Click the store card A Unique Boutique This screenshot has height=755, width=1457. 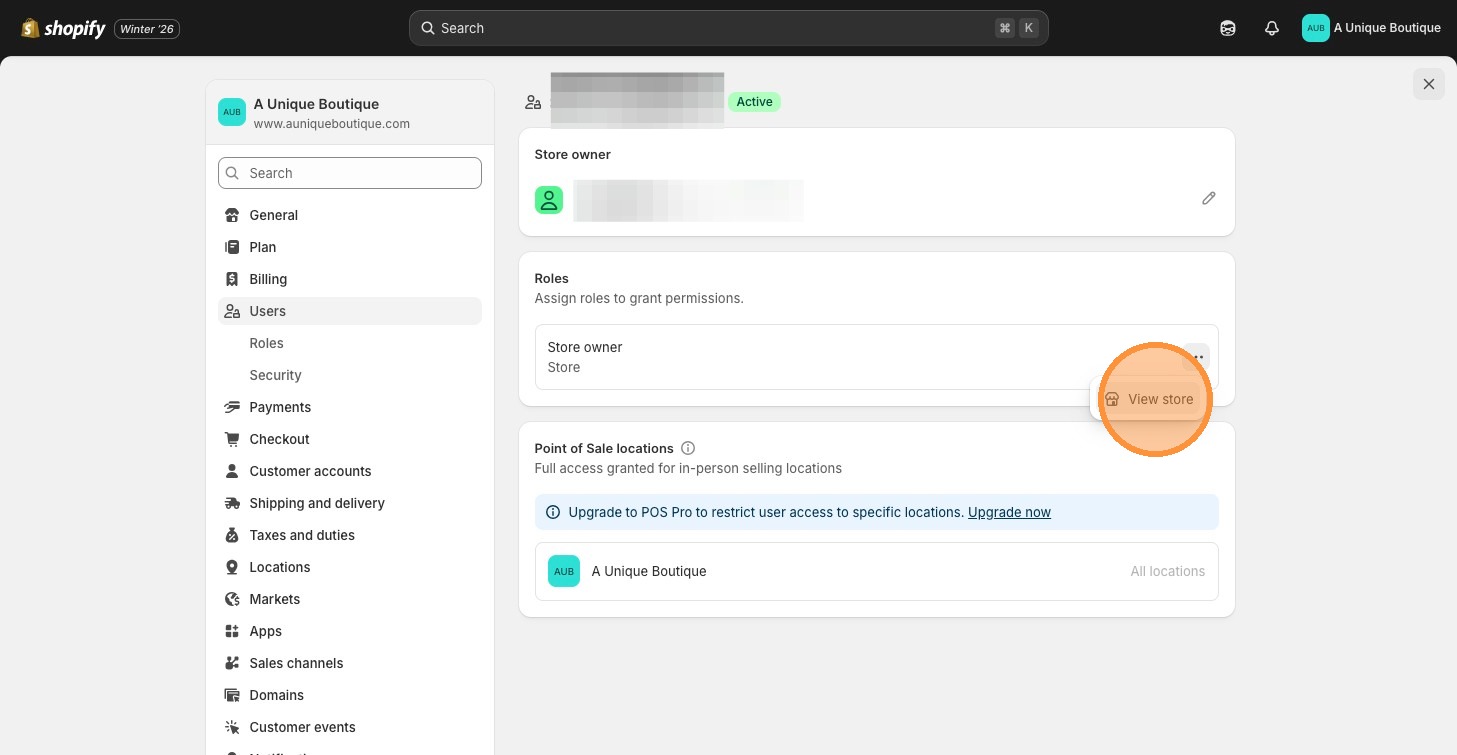pyautogui.click(x=350, y=113)
